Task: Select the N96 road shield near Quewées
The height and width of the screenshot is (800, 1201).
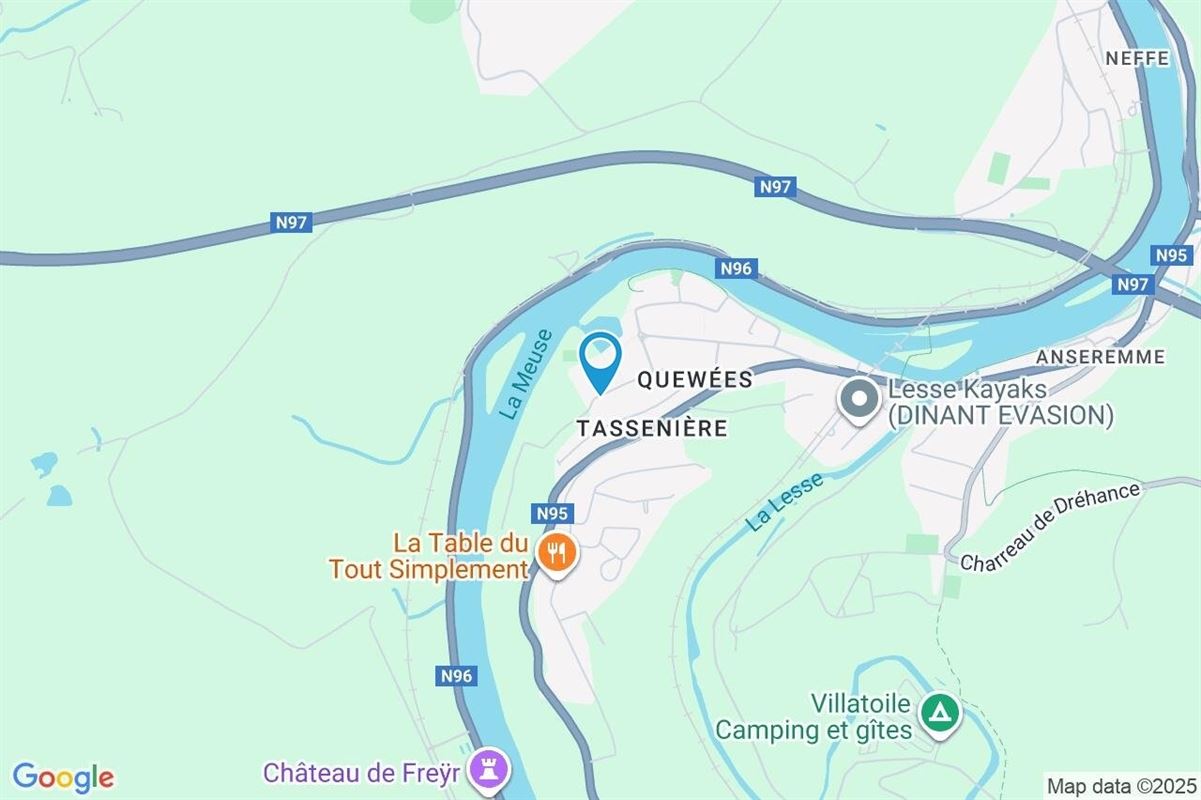Action: (736, 268)
